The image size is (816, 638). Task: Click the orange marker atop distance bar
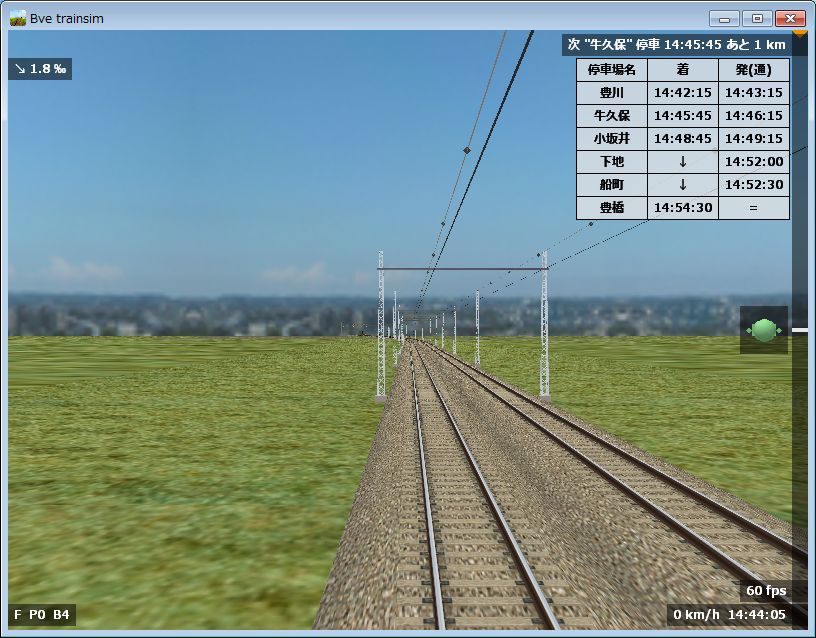800,34
